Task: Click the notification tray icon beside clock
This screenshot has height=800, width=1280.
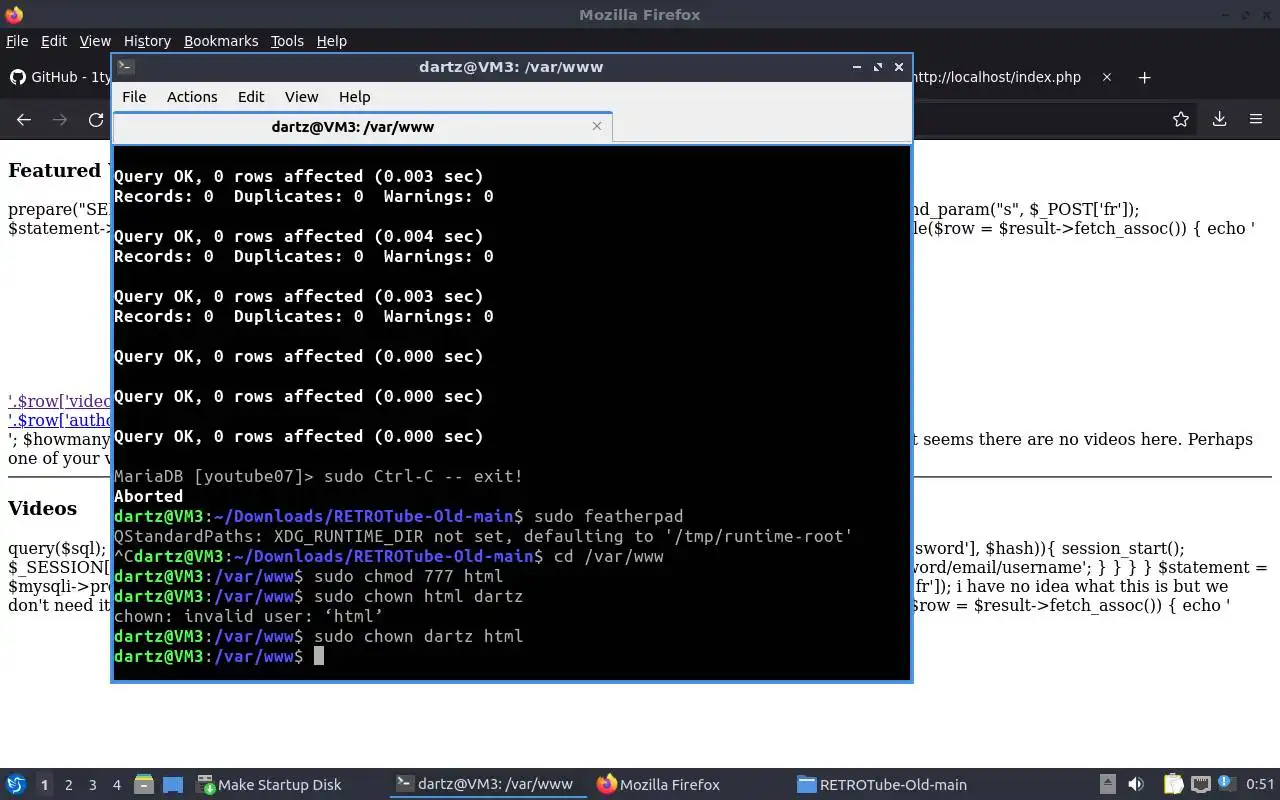Action: pyautogui.click(x=1227, y=785)
